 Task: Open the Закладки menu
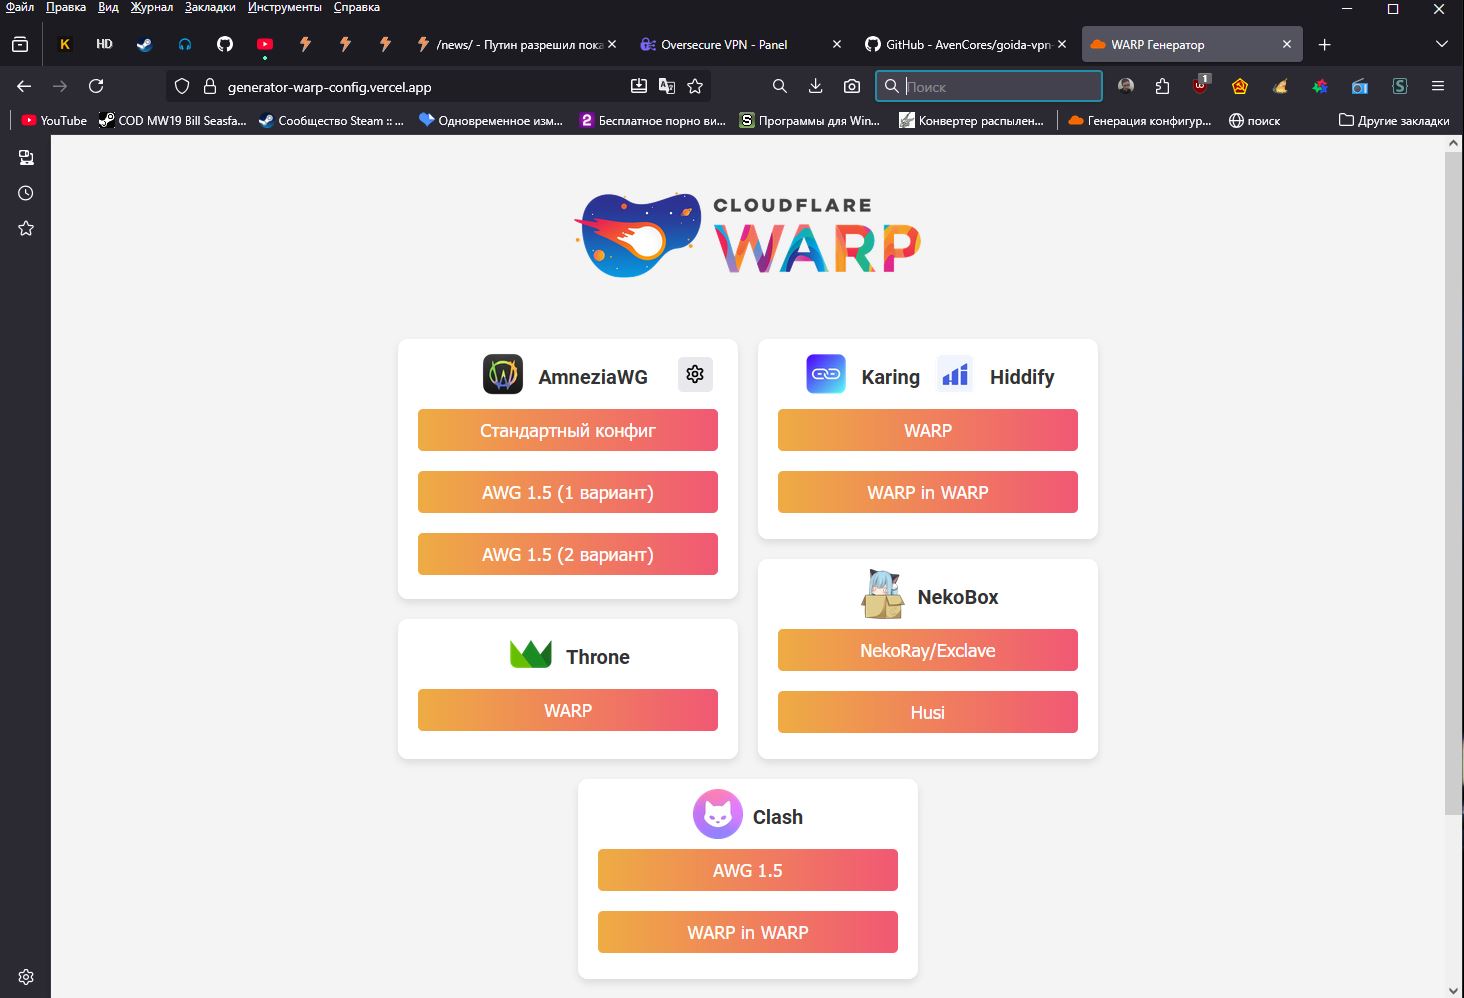210,7
